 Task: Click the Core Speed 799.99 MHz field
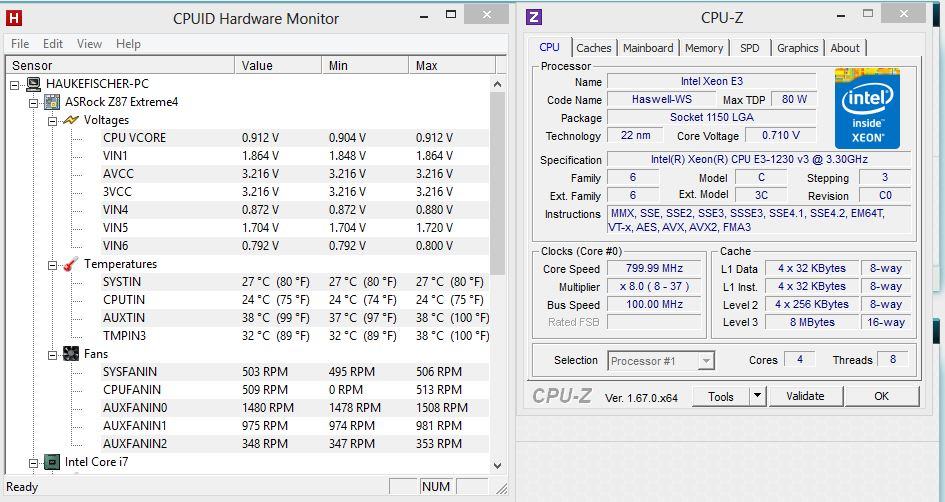(654, 269)
